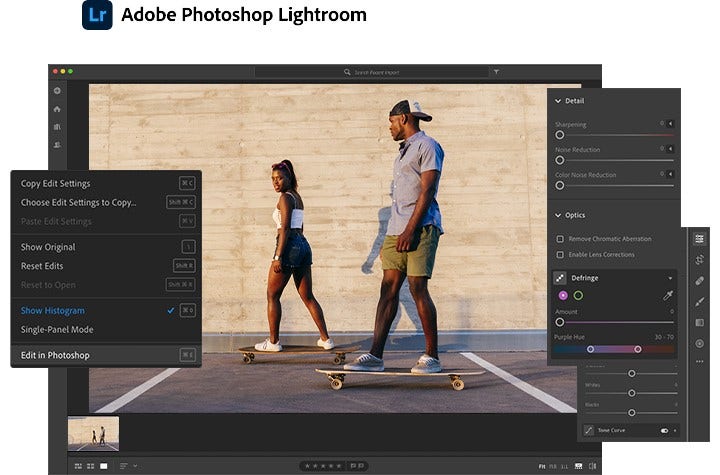The image size is (720, 475).
Task: Select the Healing Brush tool
Action: coord(699,281)
